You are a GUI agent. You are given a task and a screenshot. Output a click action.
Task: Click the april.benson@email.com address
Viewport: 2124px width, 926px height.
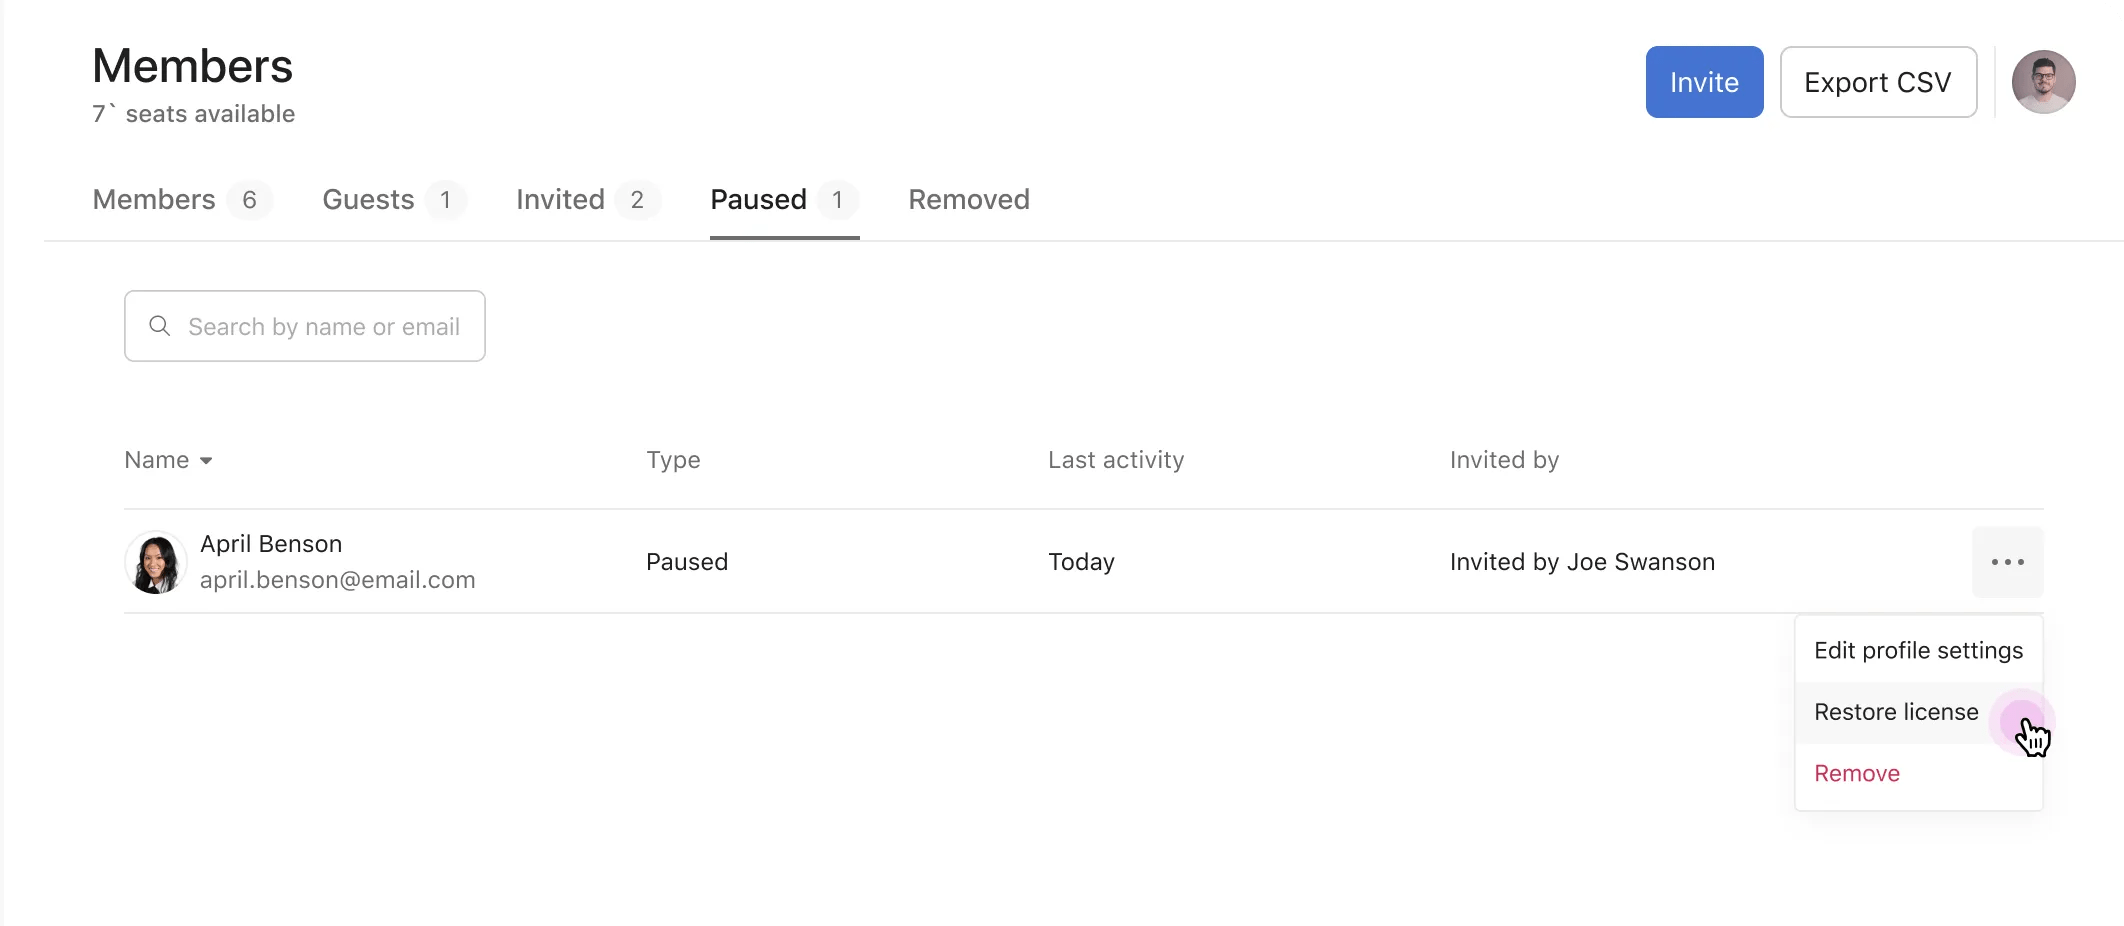[337, 580]
